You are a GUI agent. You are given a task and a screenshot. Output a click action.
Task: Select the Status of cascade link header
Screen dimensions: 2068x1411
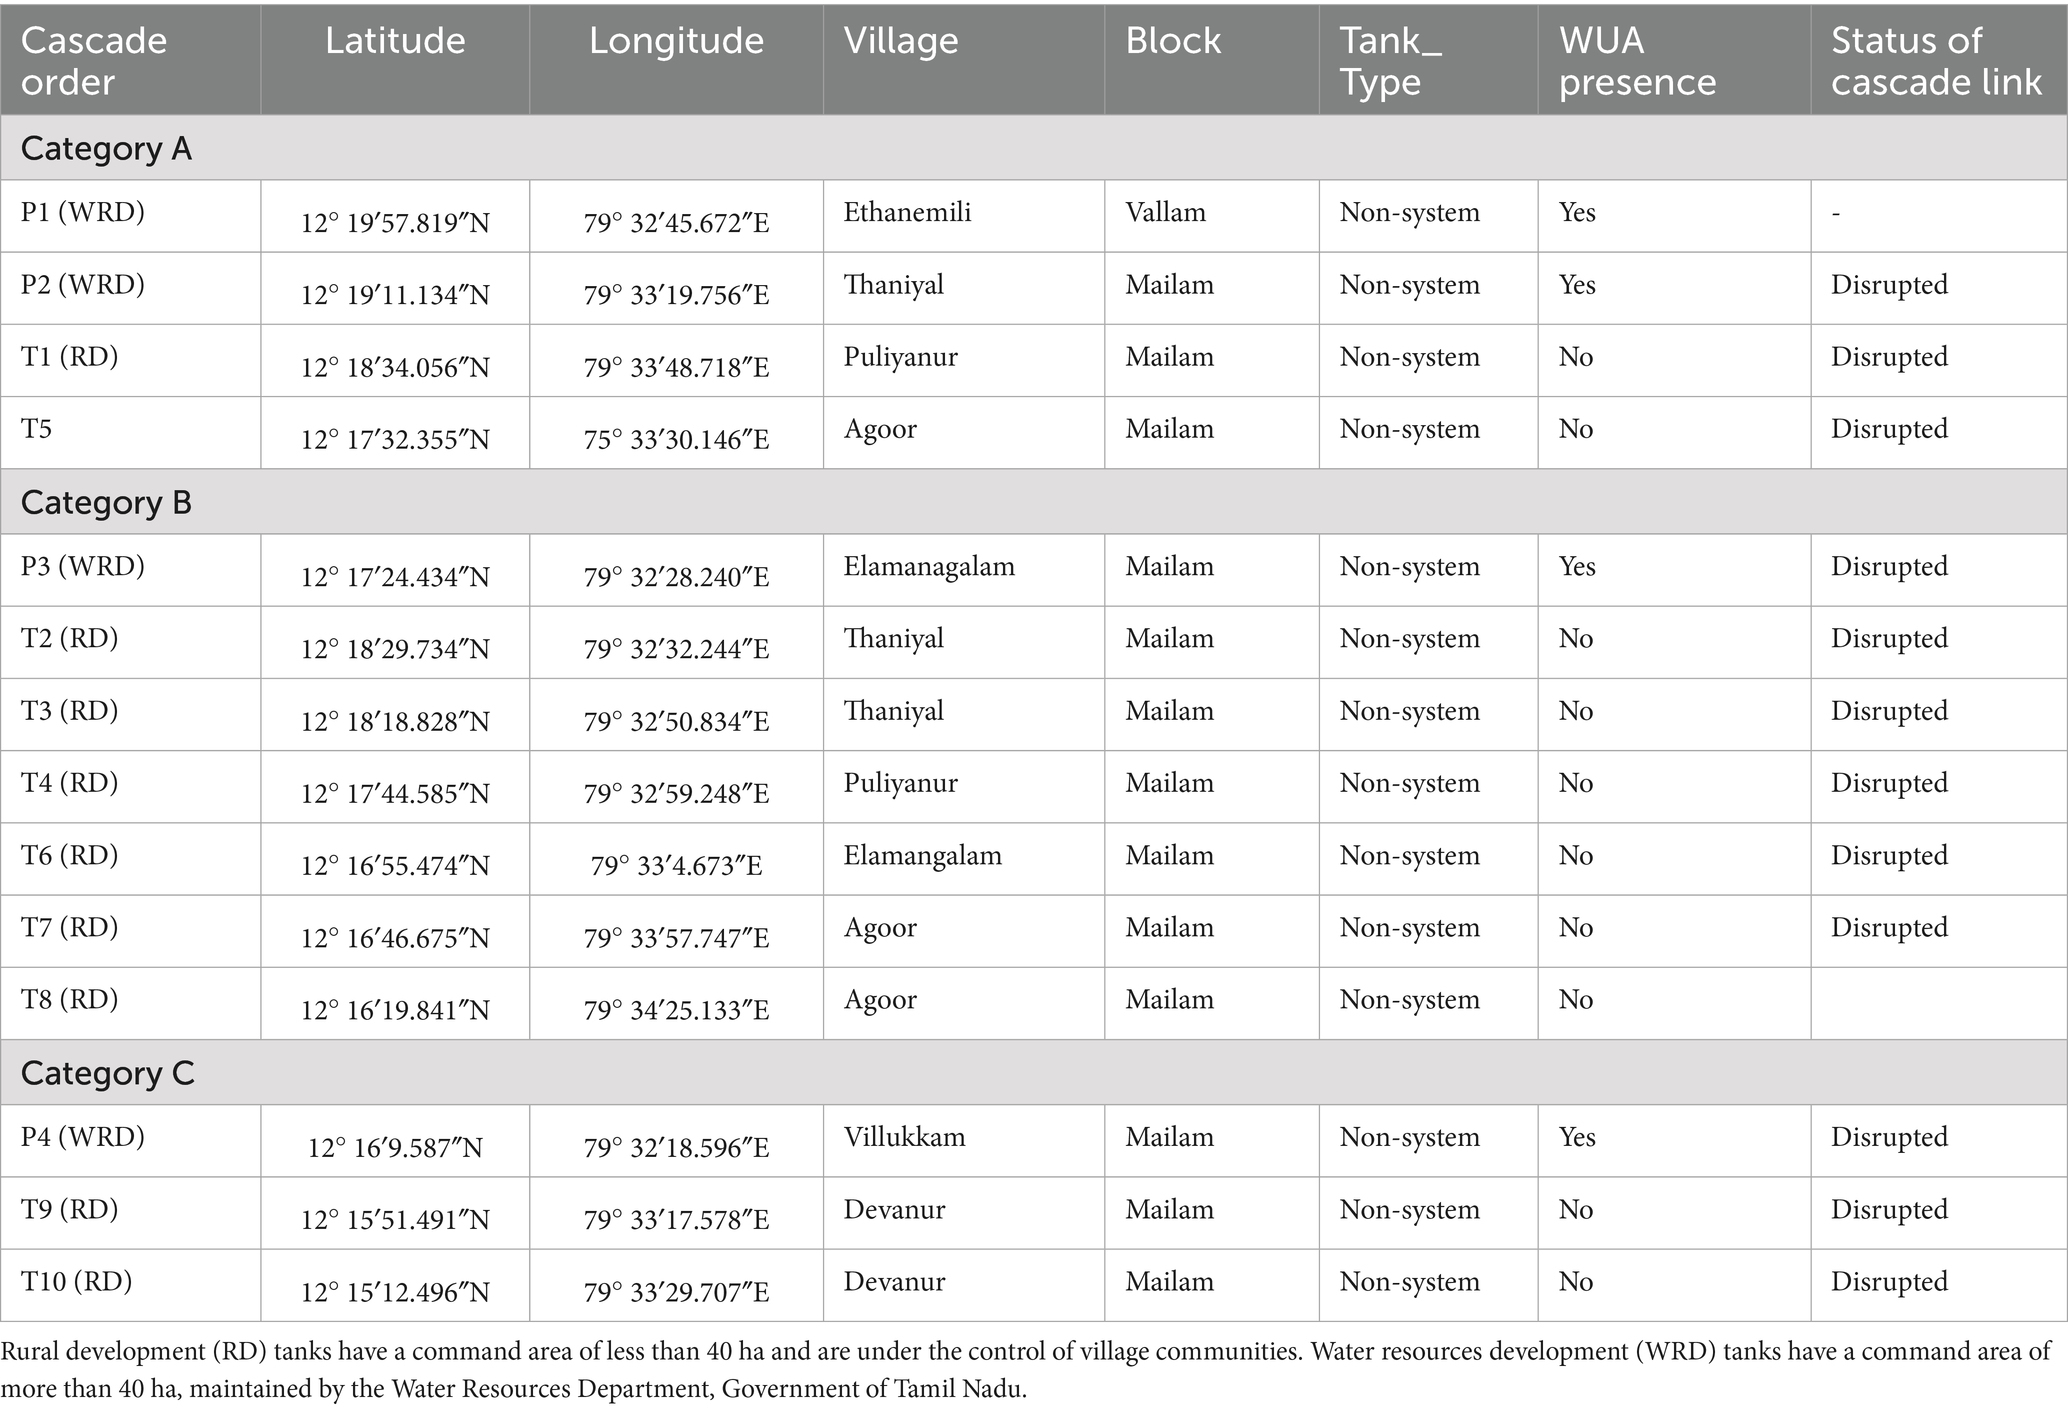1935,61
